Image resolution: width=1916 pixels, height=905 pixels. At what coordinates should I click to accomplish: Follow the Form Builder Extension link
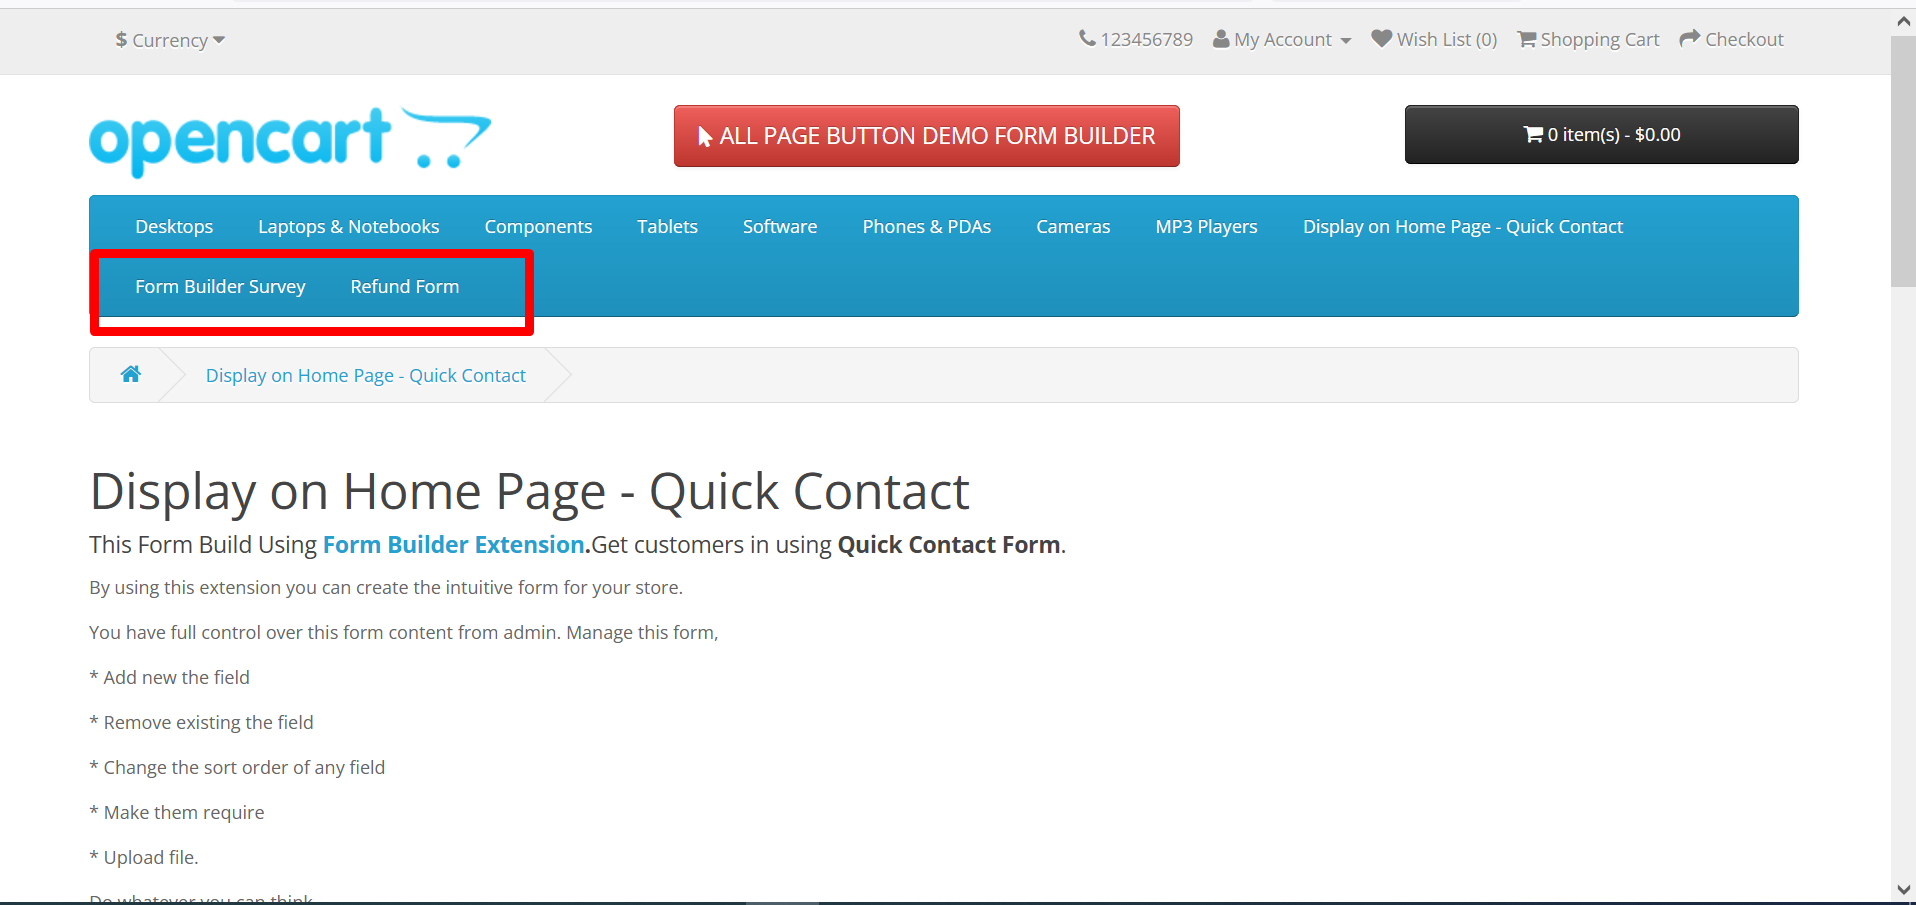453,545
